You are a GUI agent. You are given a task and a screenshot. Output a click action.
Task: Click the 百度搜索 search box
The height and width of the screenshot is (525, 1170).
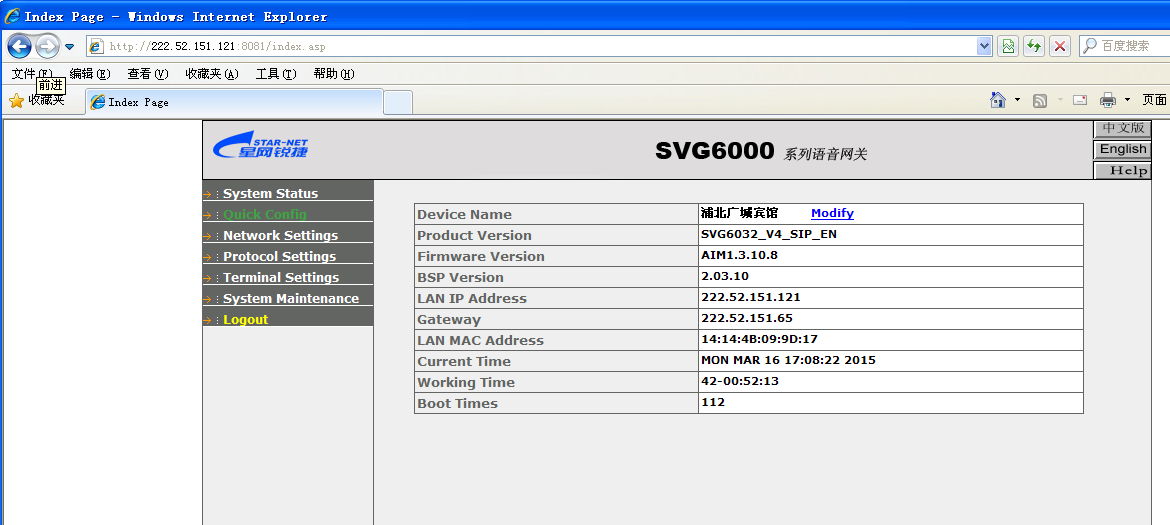[x=1124, y=46]
